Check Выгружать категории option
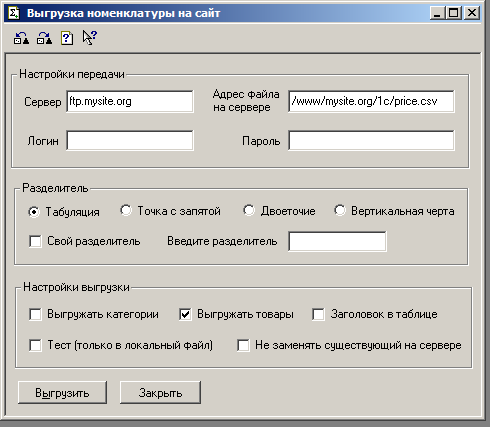This screenshot has width=490, height=427. pos(35,314)
